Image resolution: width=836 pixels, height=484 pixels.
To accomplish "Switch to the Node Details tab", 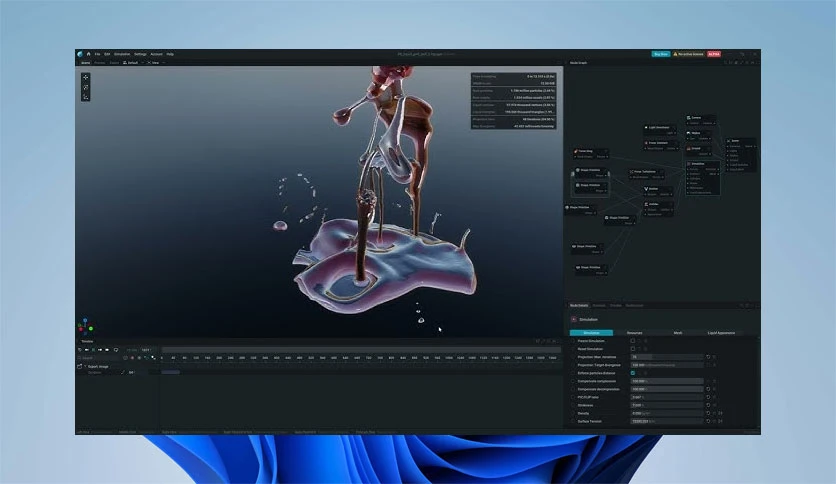I will click(579, 305).
